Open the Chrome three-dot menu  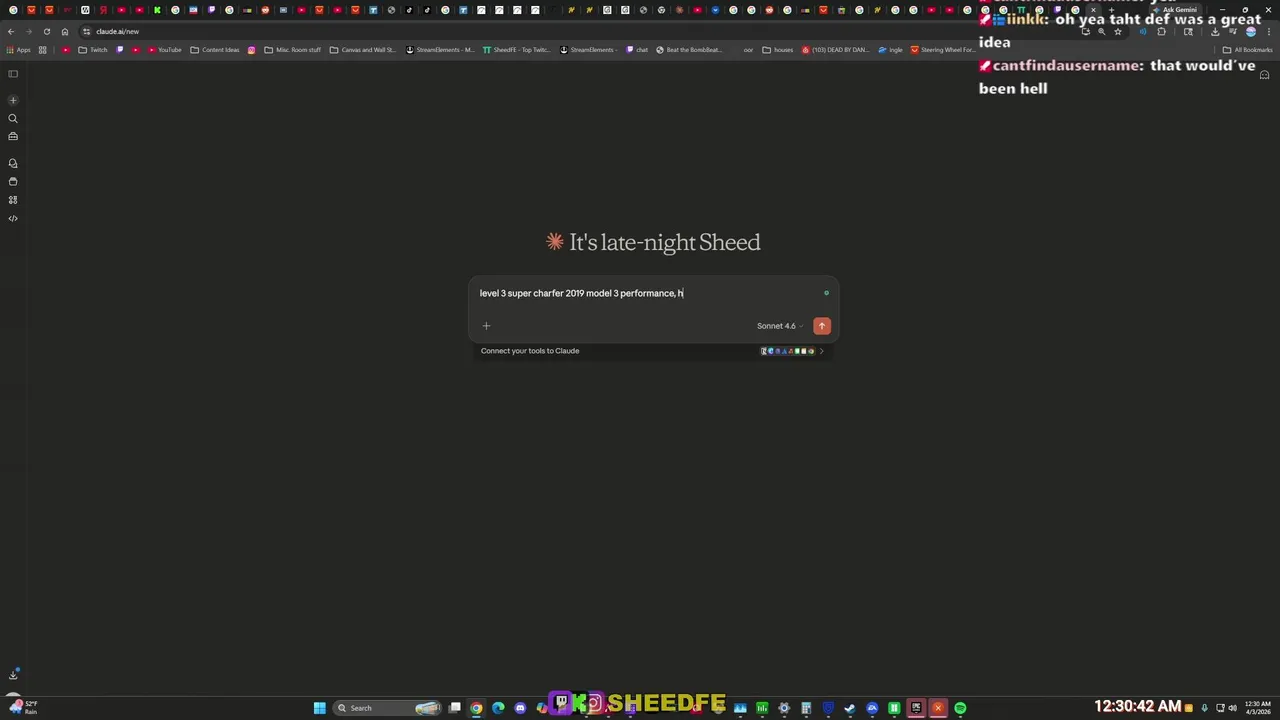click(1269, 31)
